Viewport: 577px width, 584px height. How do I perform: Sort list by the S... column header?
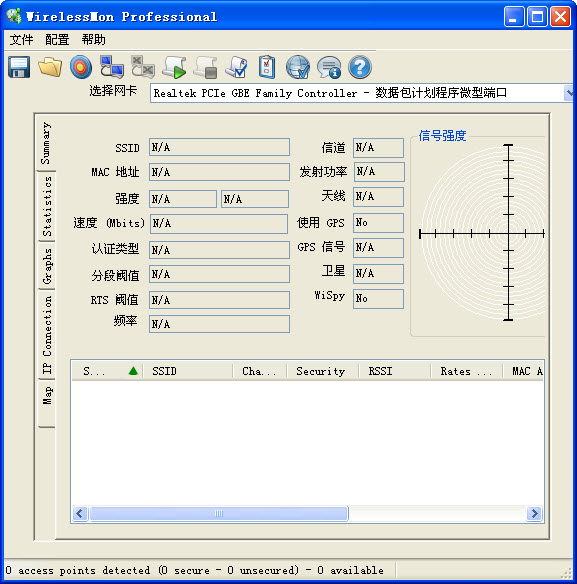[108, 371]
